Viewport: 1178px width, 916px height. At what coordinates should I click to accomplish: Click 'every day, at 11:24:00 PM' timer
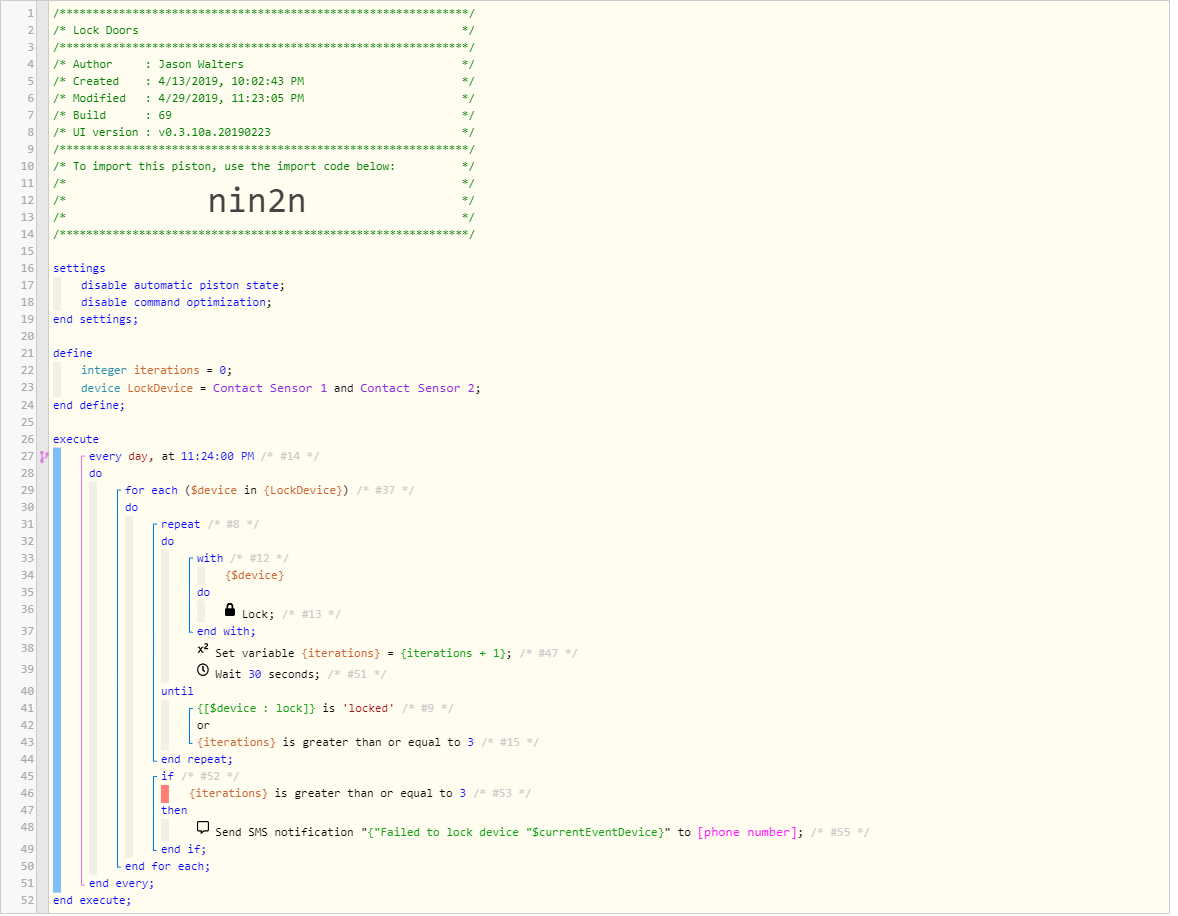(171, 457)
